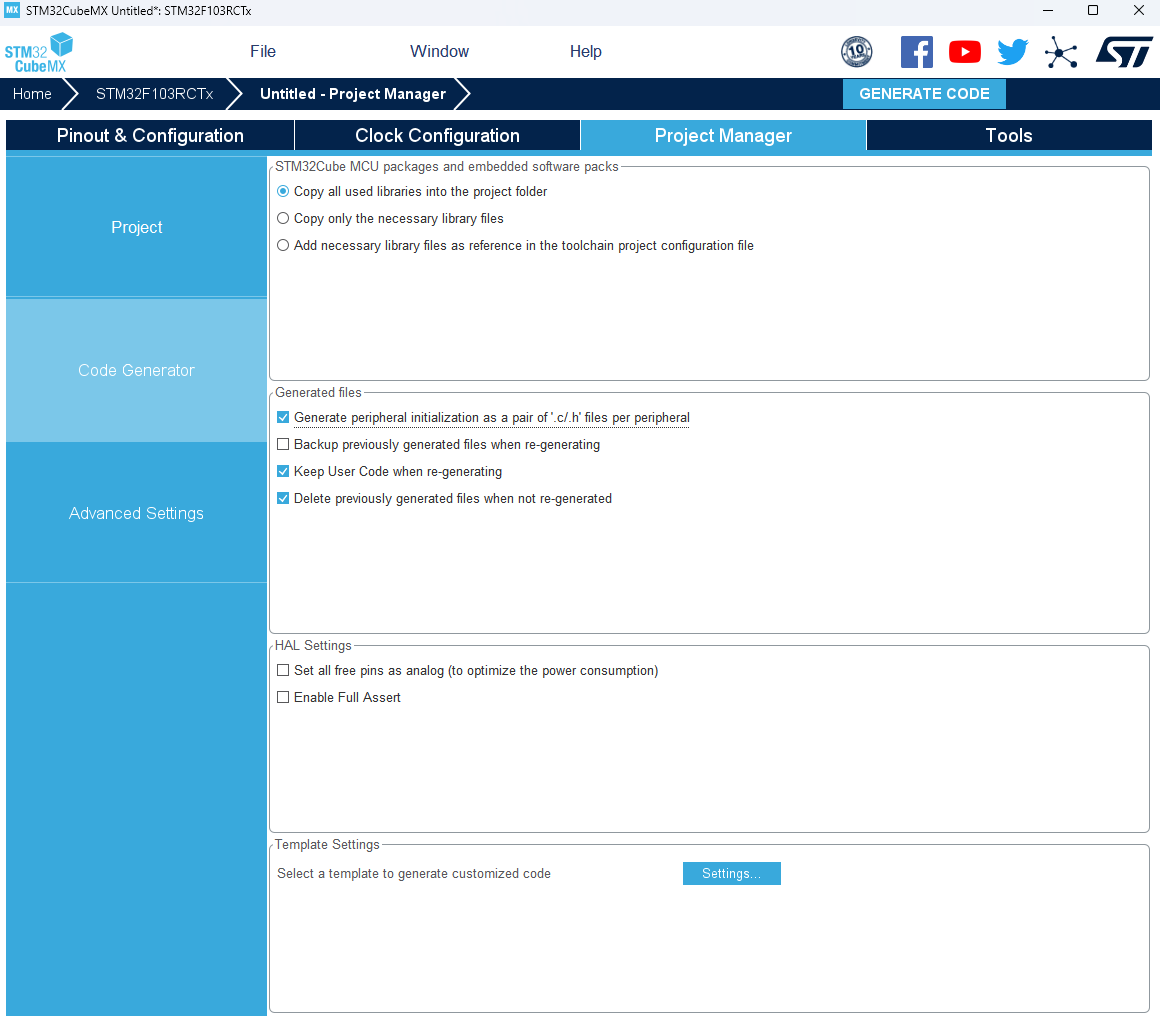Select Add necessary library files as reference
1160x1023 pixels.
click(283, 246)
